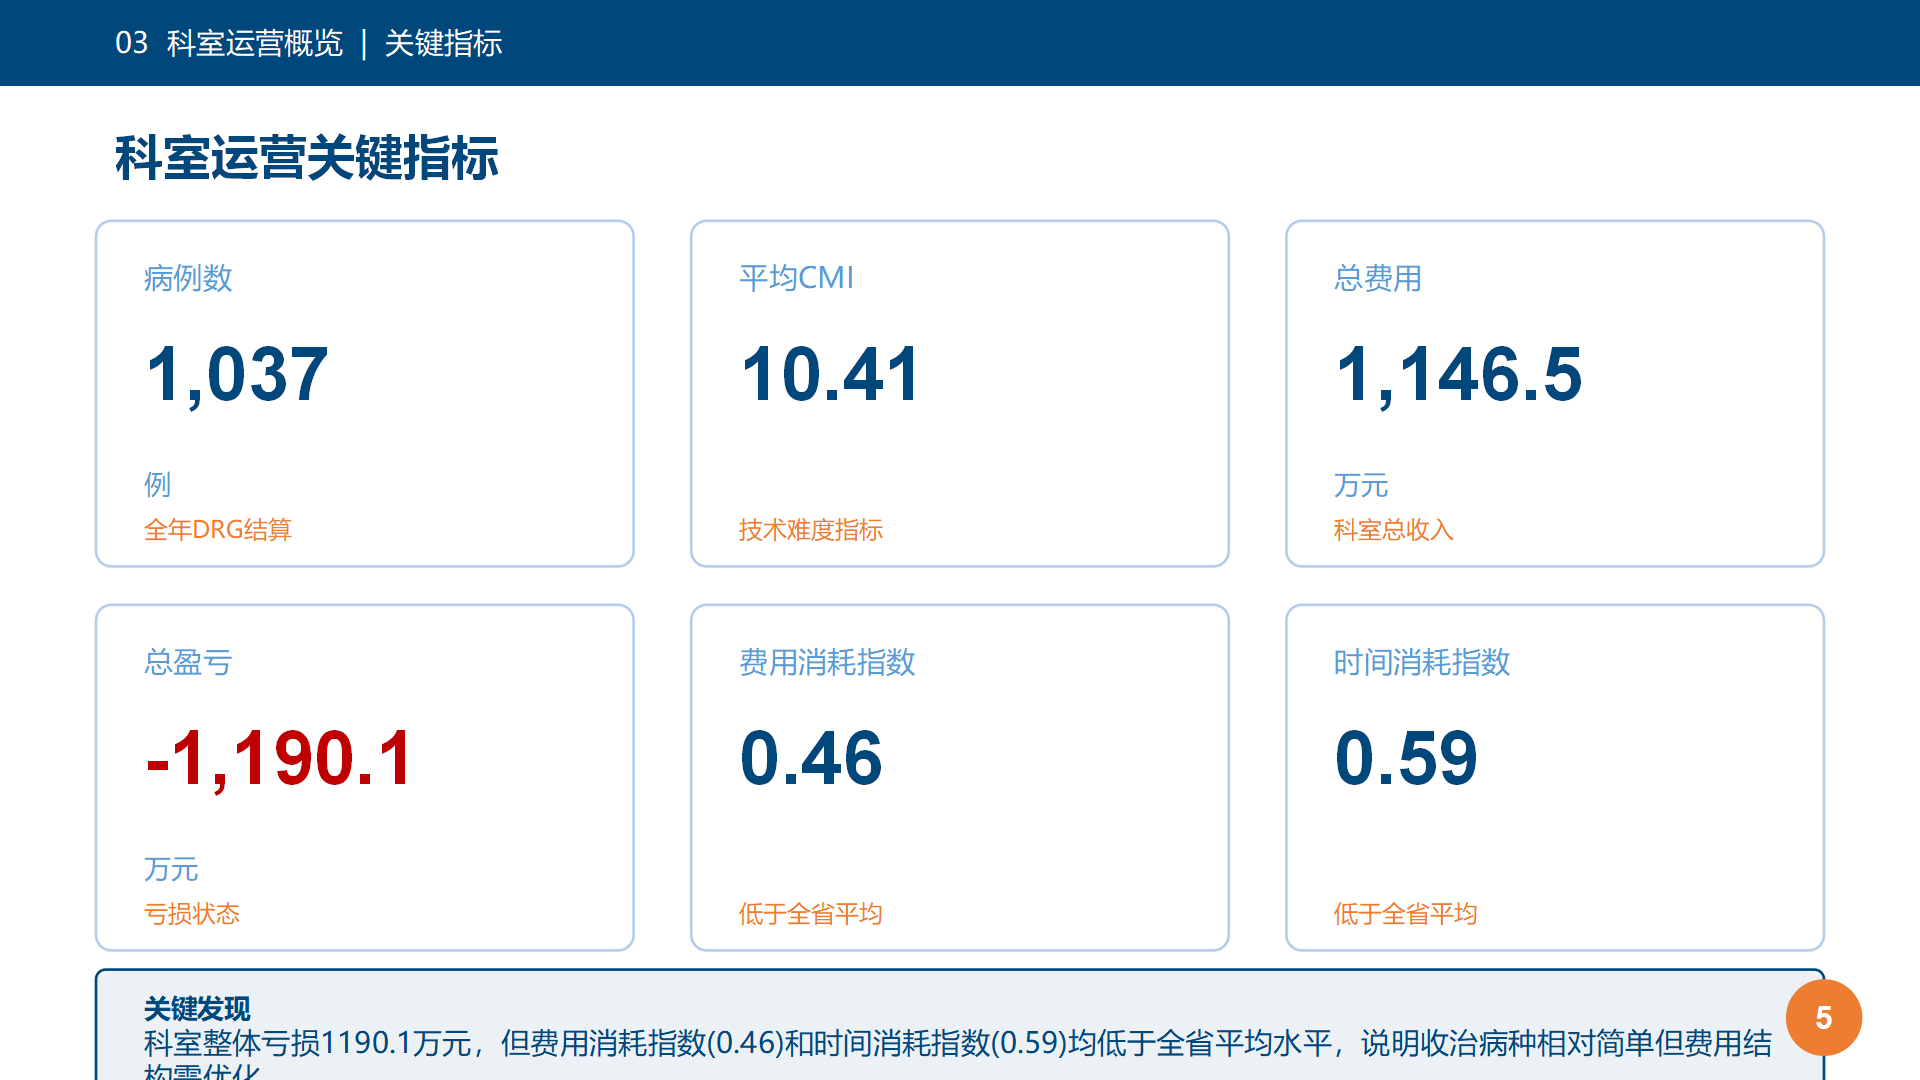Click the 万元 unit under 总费用

(x=1361, y=485)
